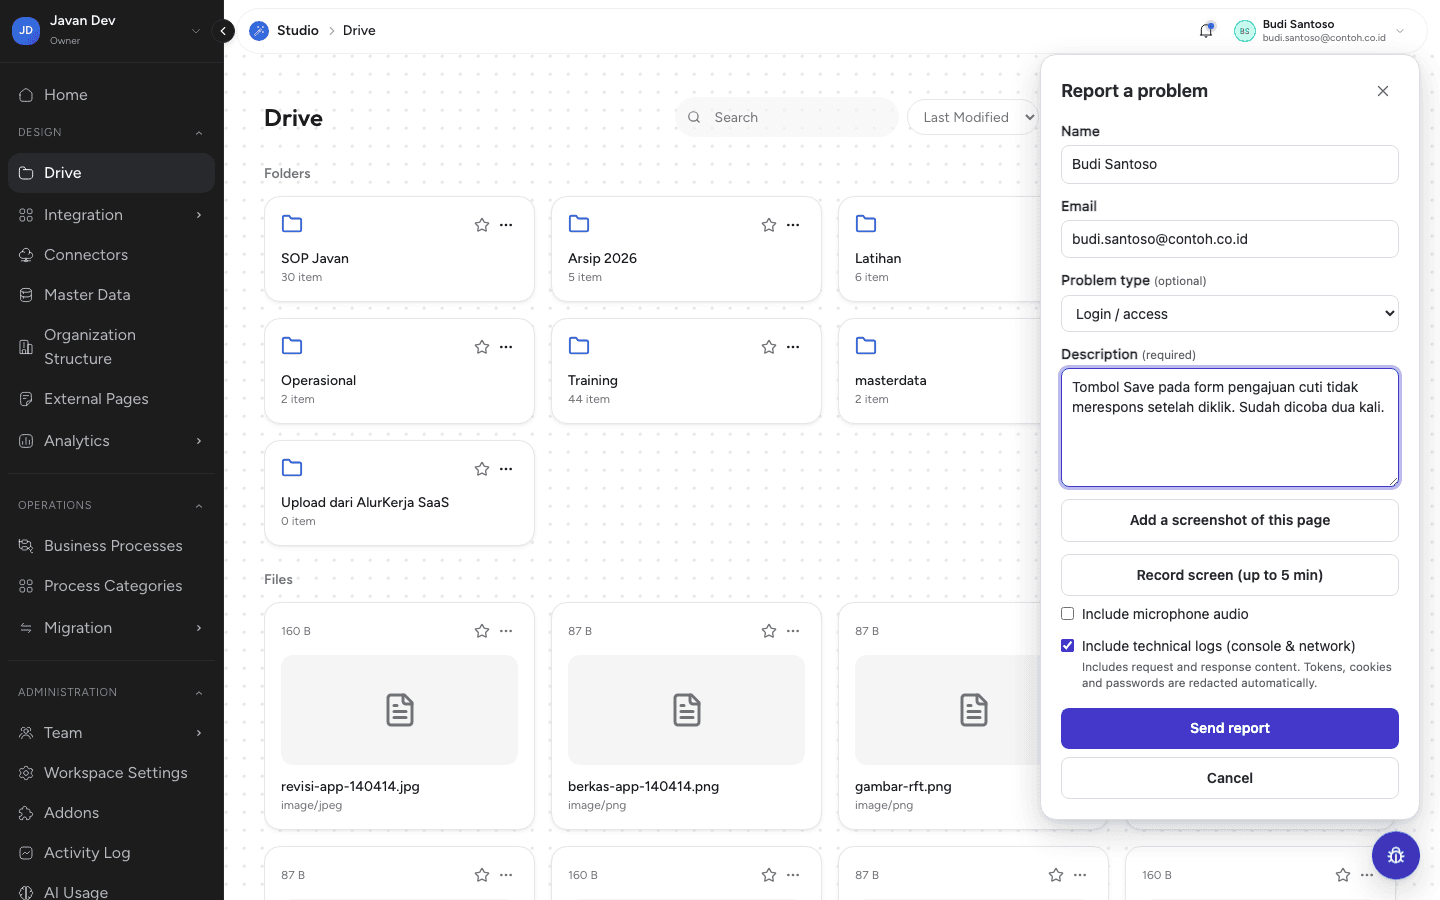Open more options for Upload dari AlurKerja SaaS
Image resolution: width=1440 pixels, height=900 pixels.
tap(506, 469)
